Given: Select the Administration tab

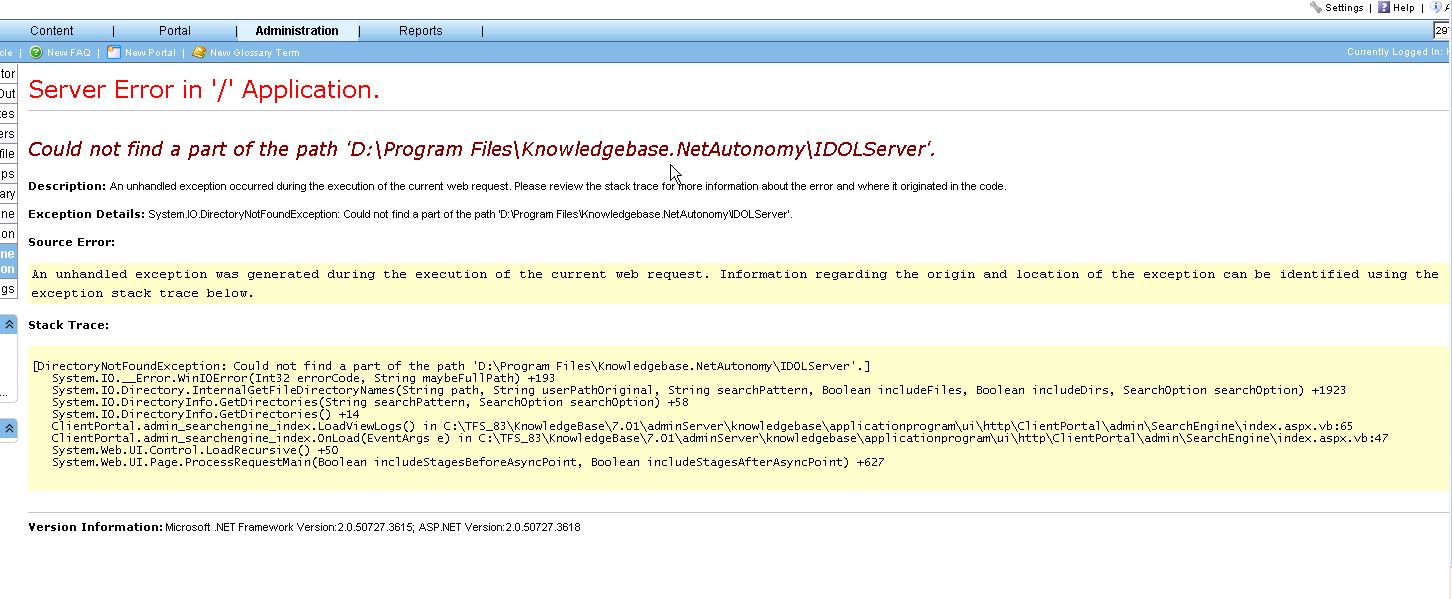Looking at the screenshot, I should click(x=297, y=31).
